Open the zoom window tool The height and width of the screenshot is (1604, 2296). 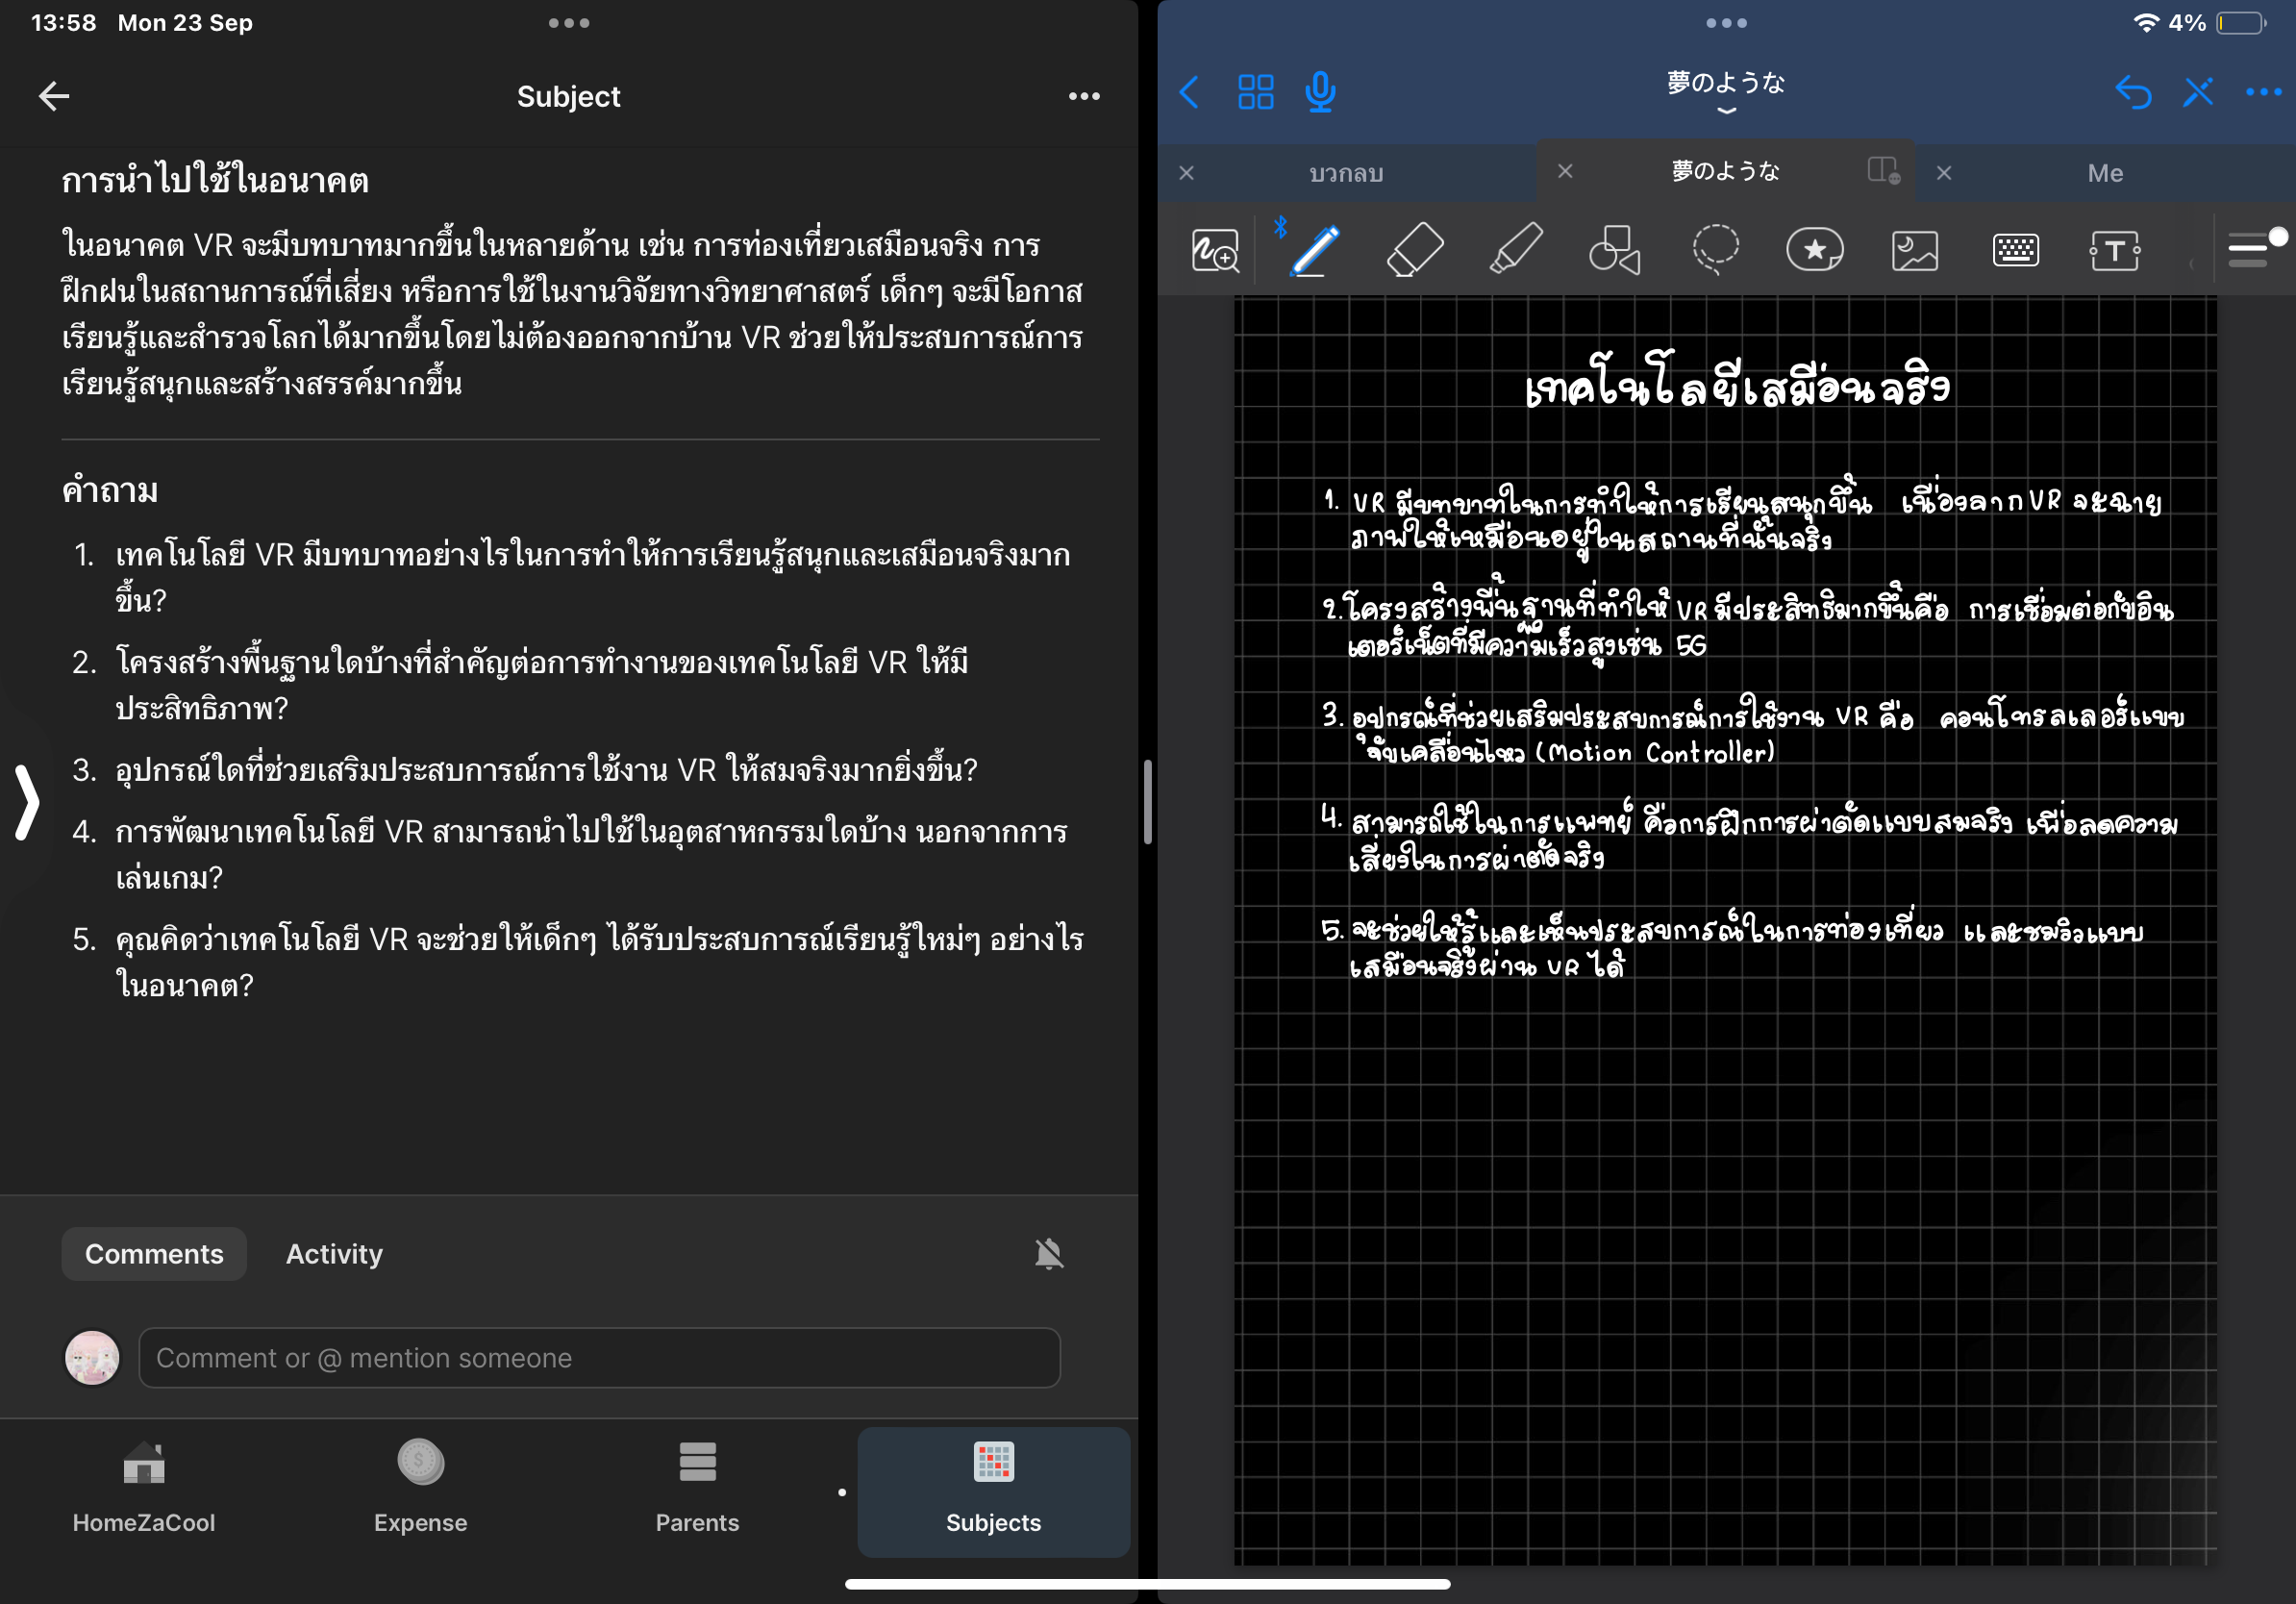click(1215, 250)
